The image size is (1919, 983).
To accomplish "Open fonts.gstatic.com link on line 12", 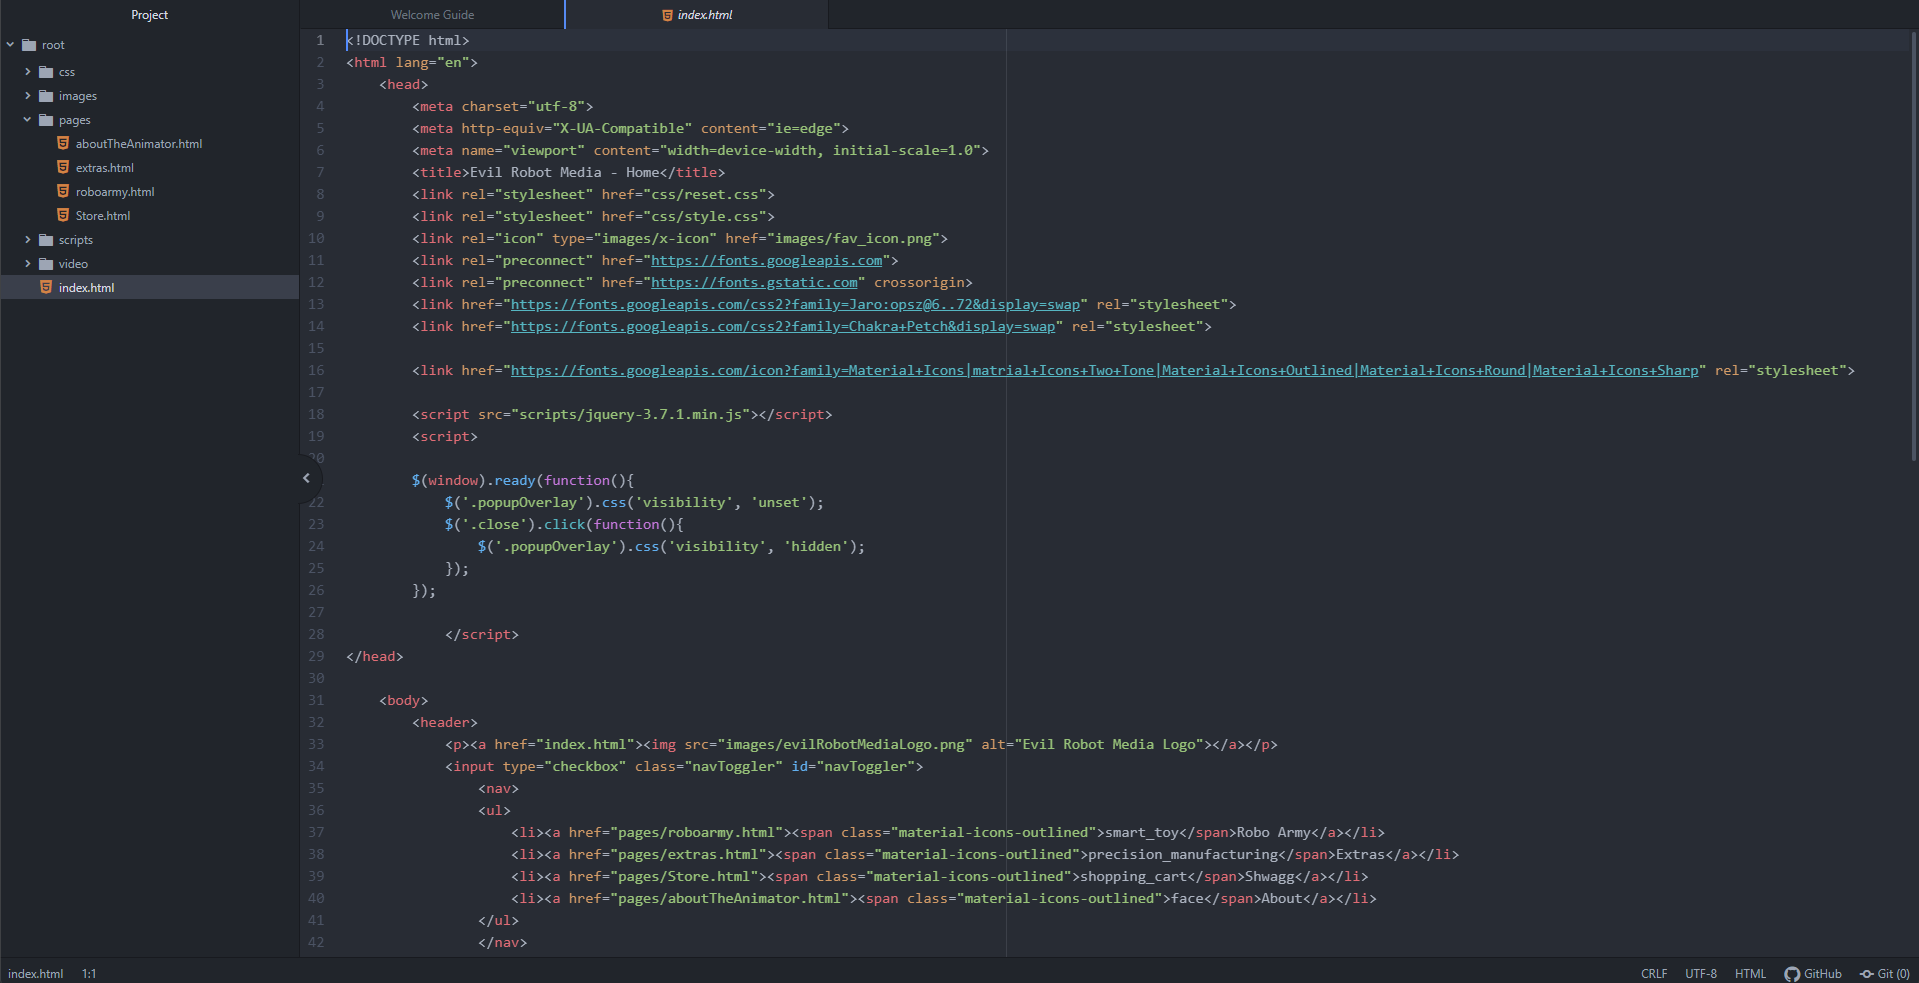I will 754,283.
